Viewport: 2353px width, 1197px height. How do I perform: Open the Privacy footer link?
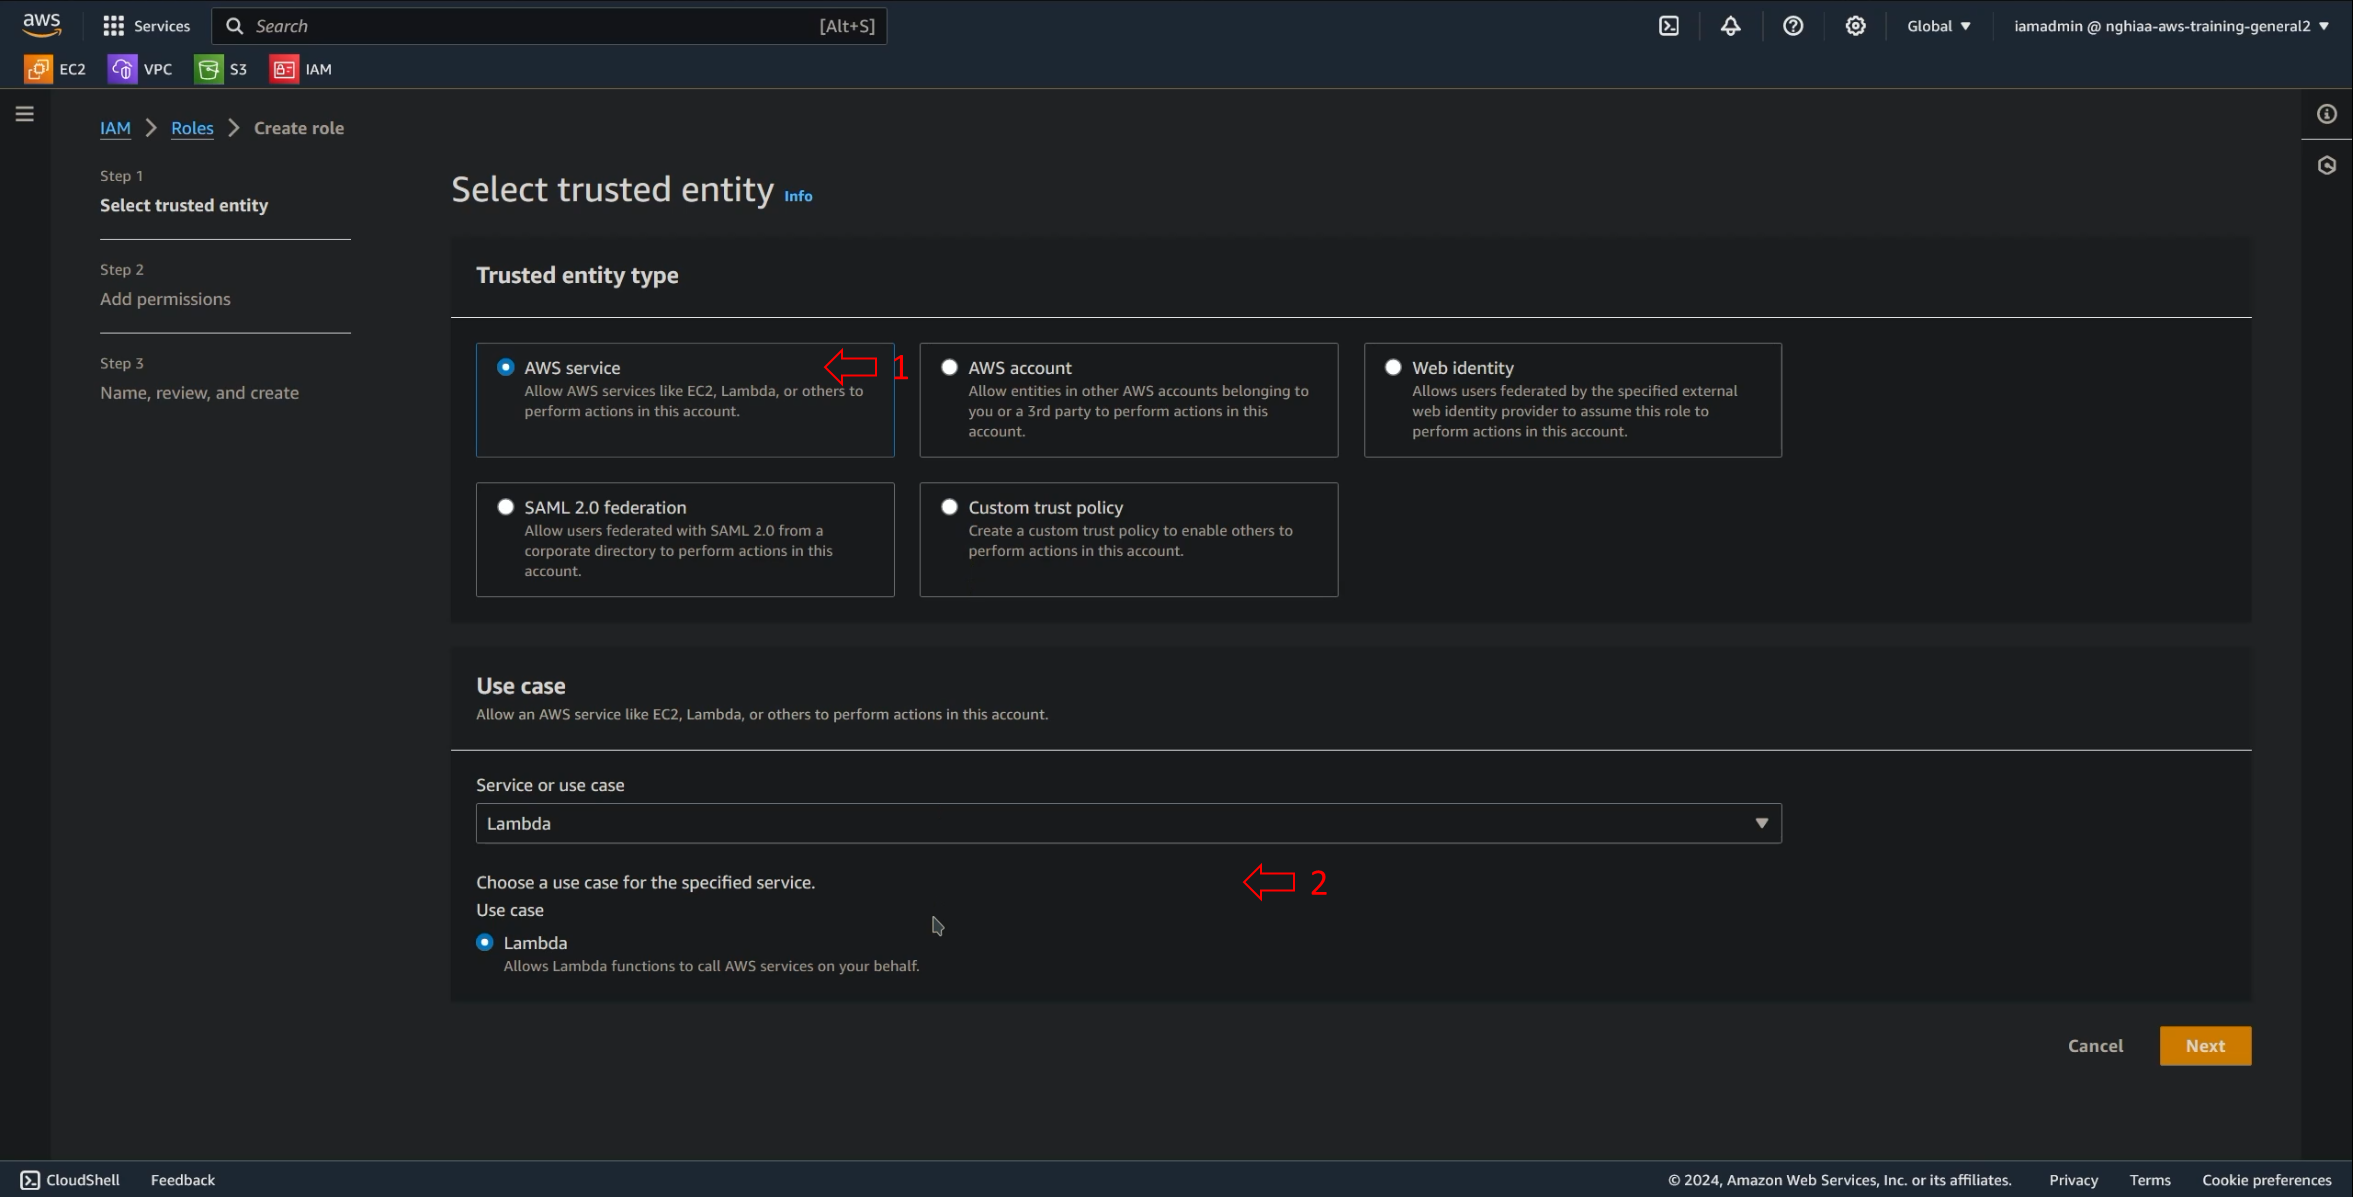[2073, 1180]
